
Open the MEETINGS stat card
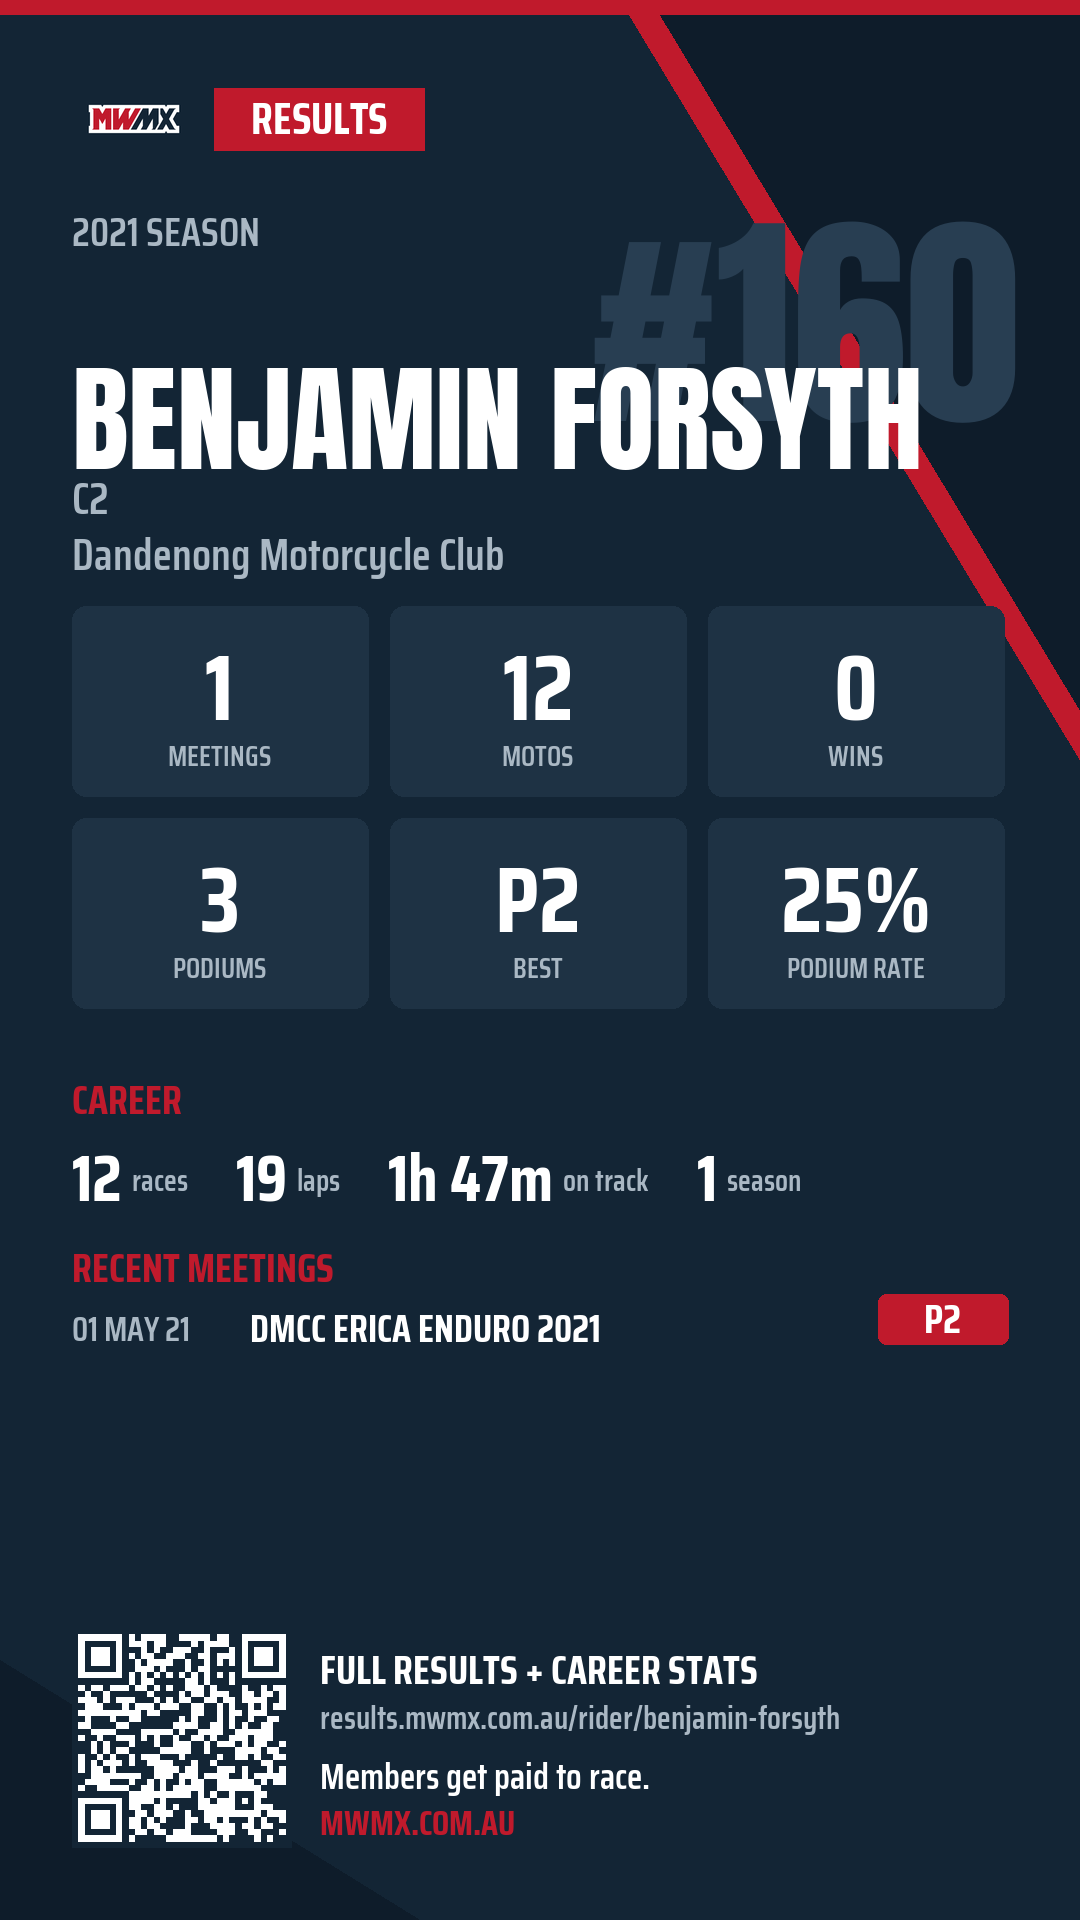pos(220,701)
